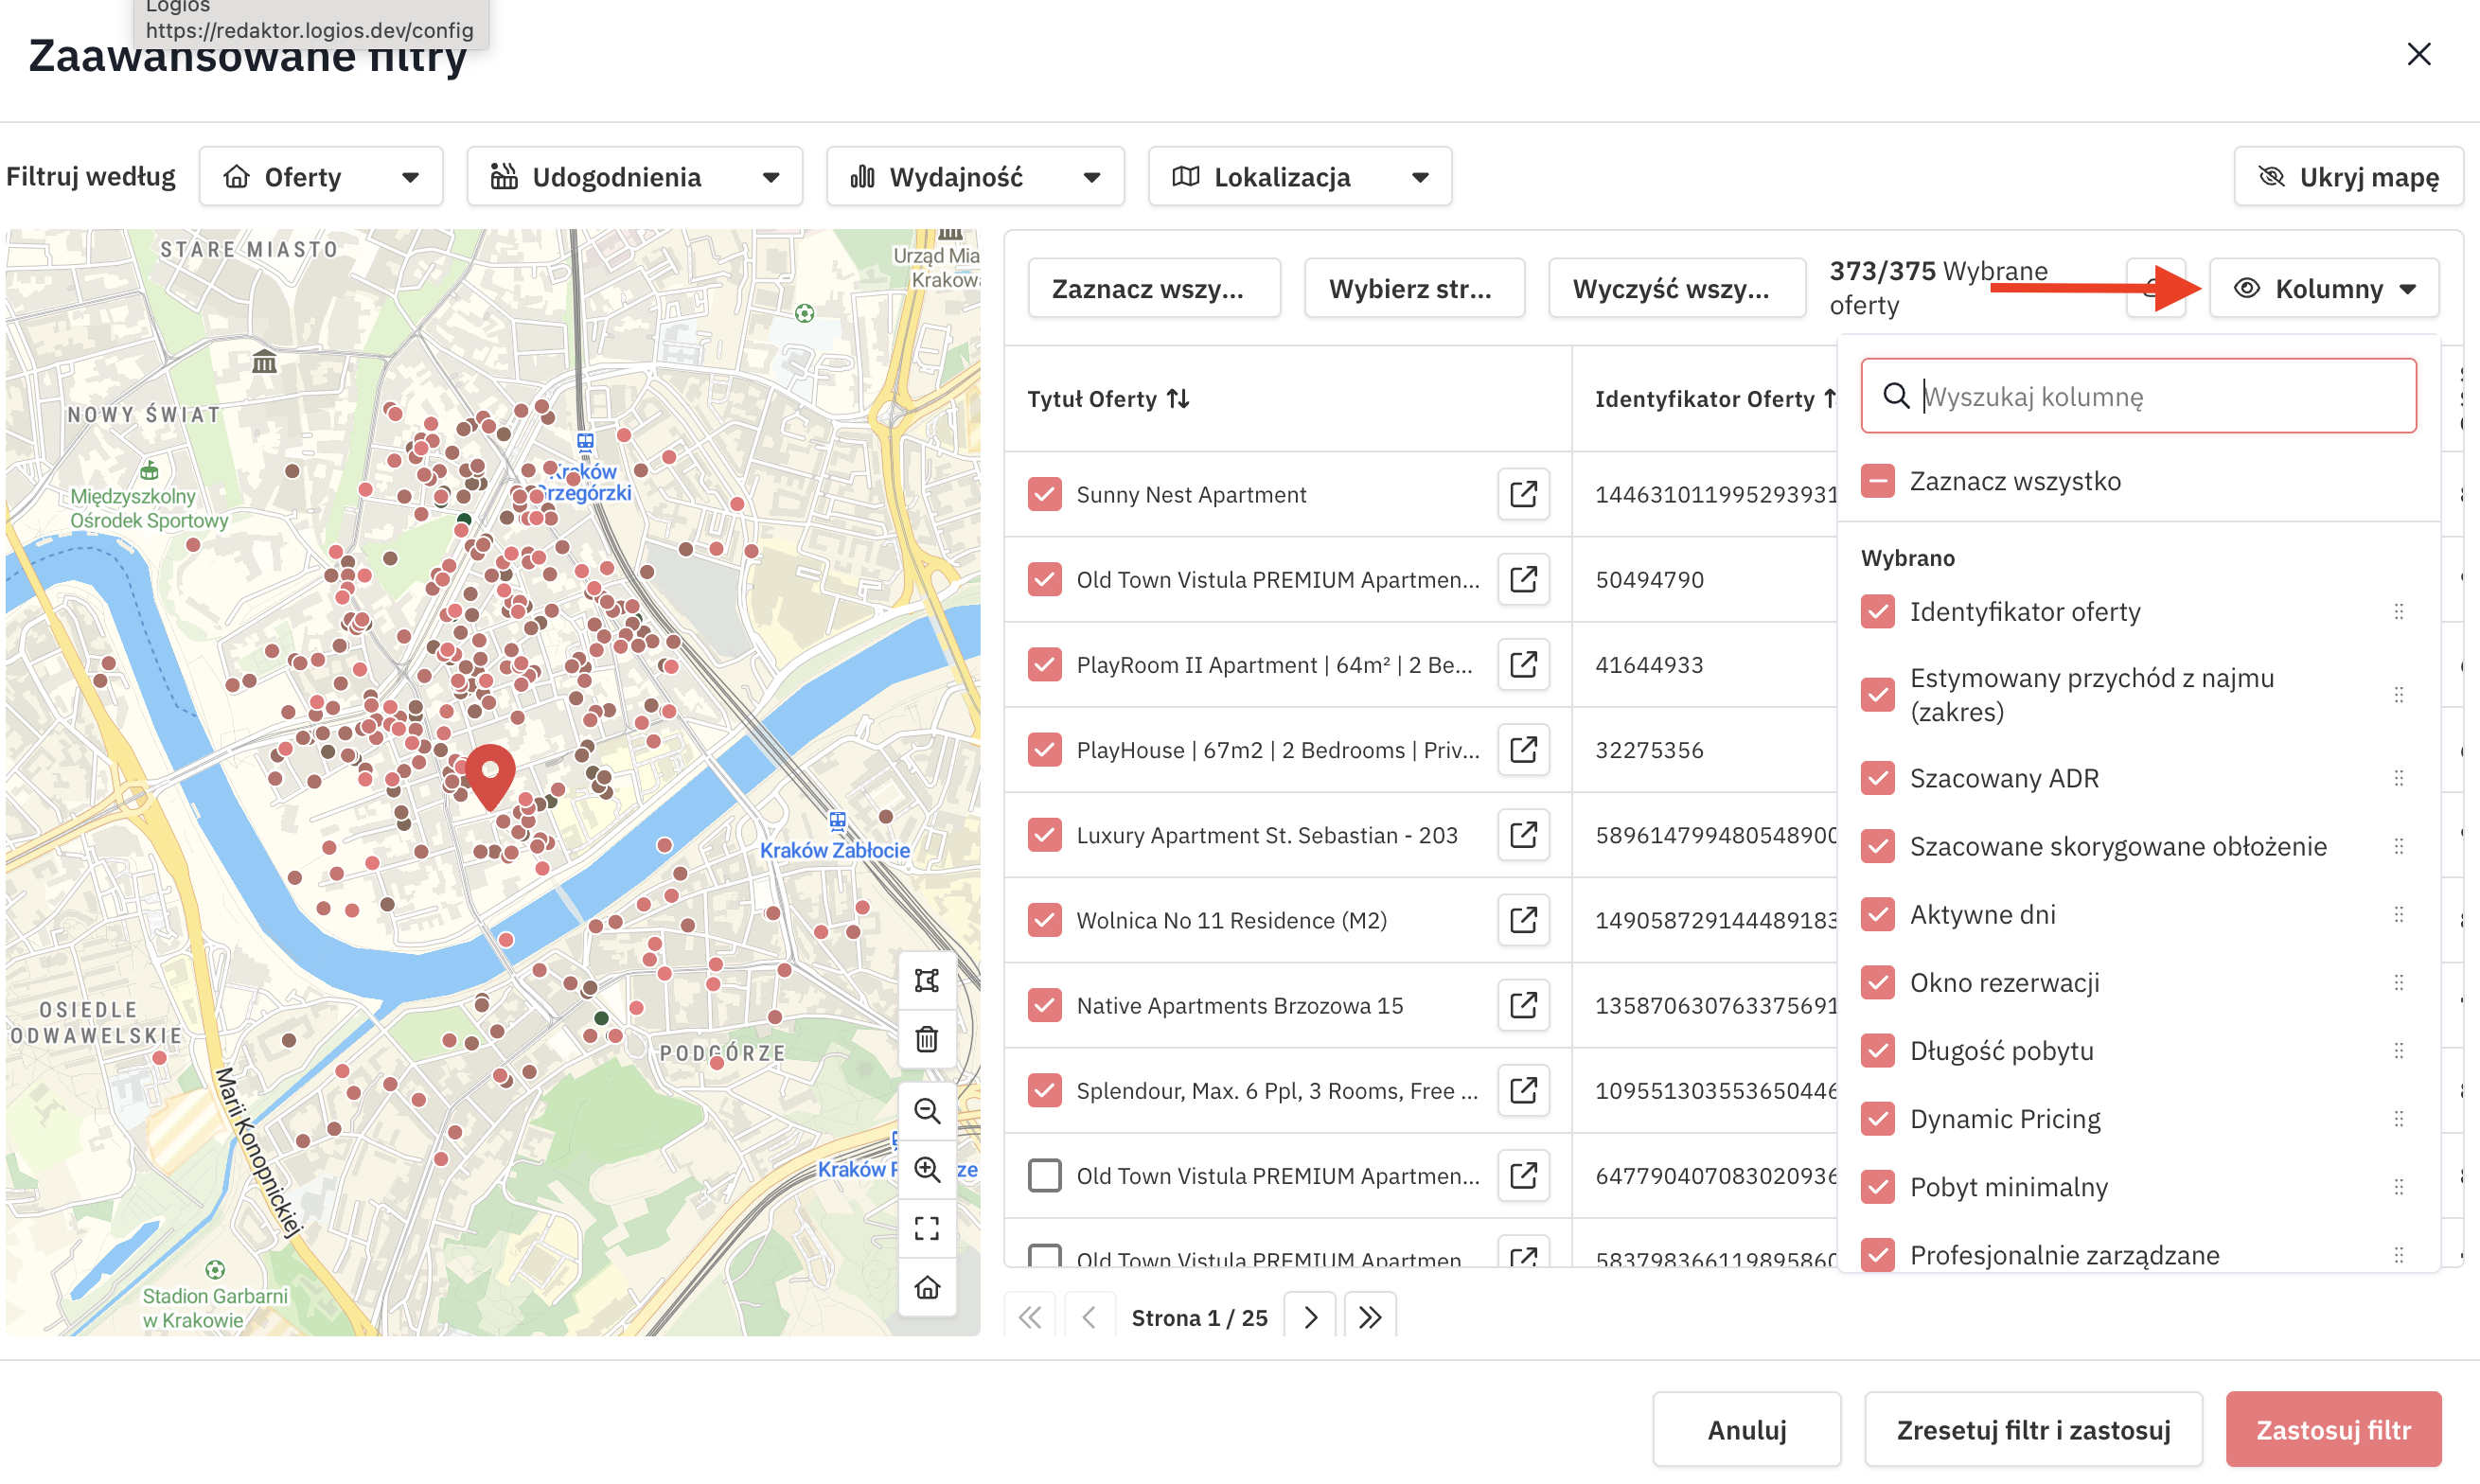2480x1484 pixels.
Task: Click the red location pin on map
Action: 490,778
